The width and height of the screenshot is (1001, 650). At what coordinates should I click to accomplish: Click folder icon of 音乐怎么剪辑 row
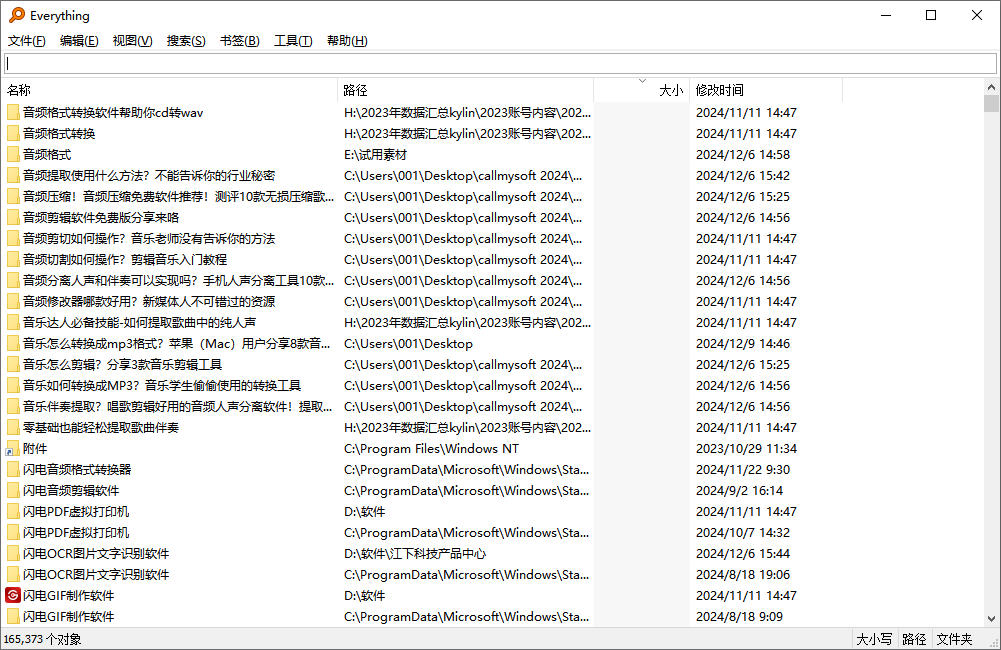point(13,365)
